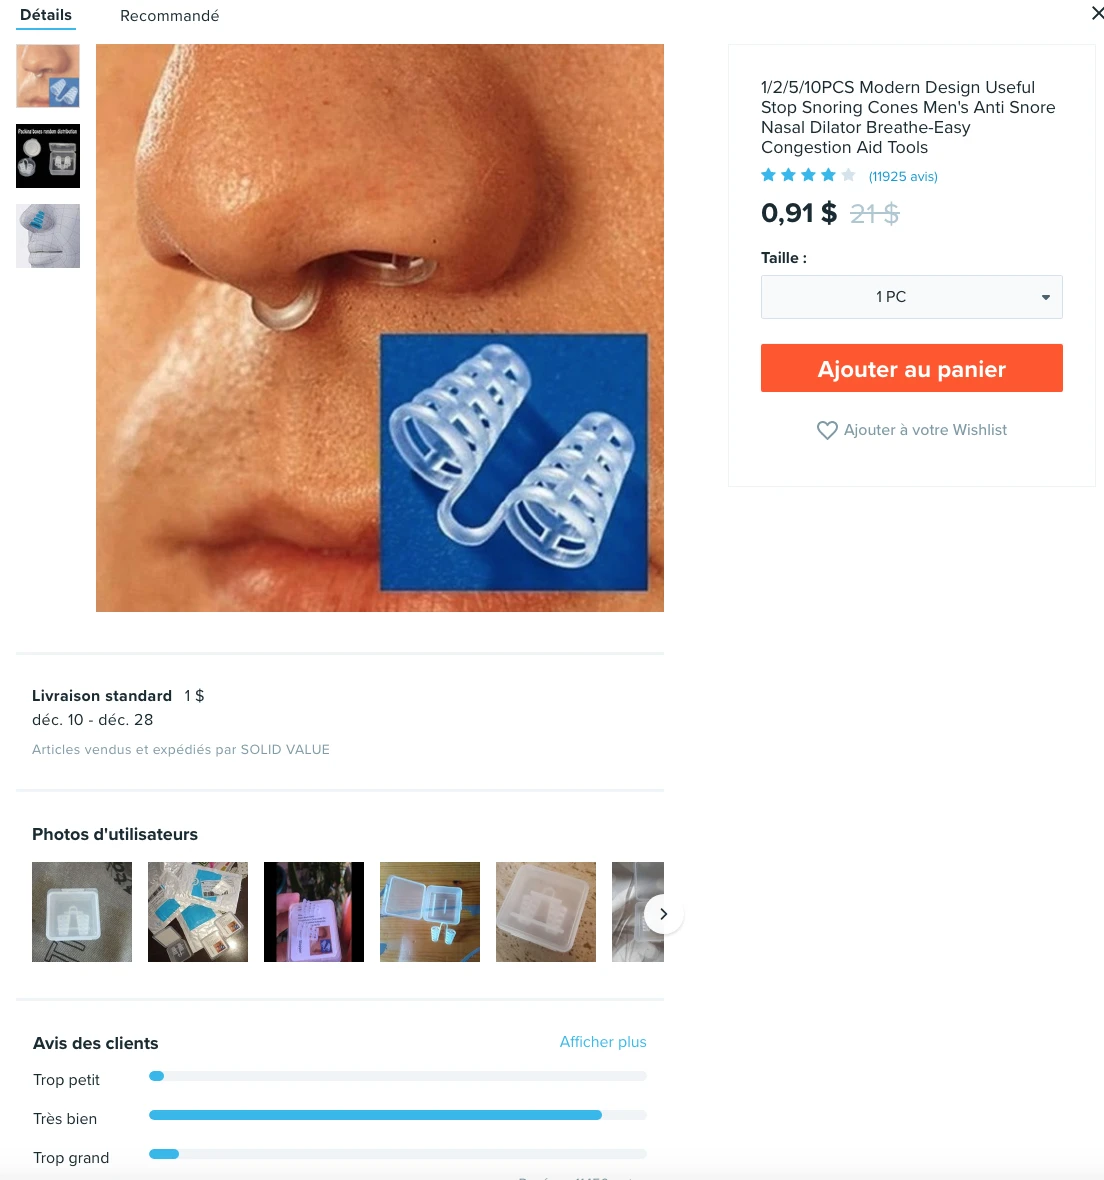
Task: Close the product detail overlay
Action: tap(1097, 13)
